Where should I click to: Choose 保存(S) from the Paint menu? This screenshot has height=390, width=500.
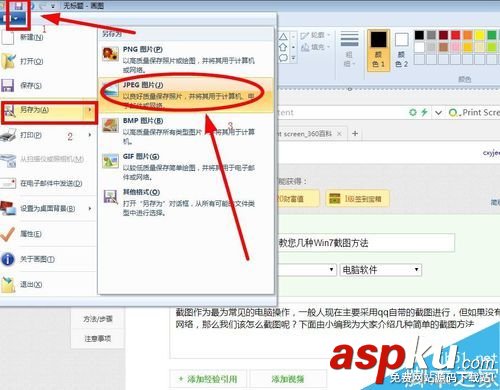pos(47,85)
